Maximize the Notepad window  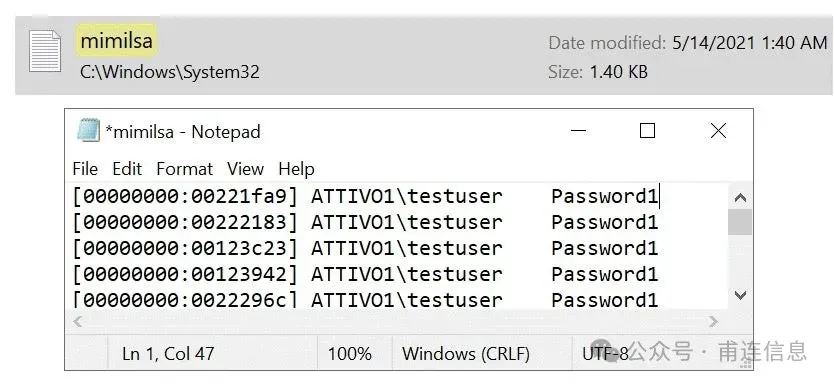(647, 130)
